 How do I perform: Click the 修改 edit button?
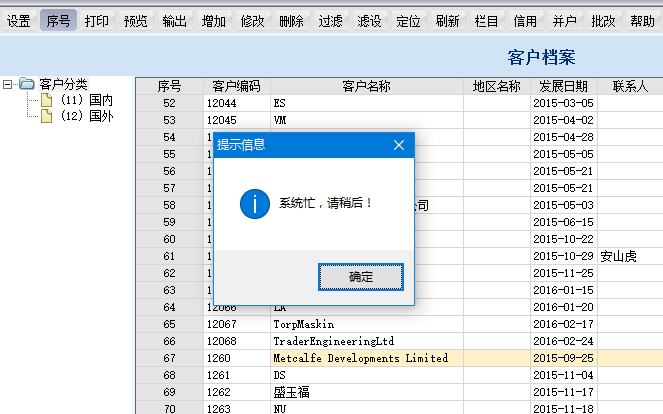tap(252, 20)
